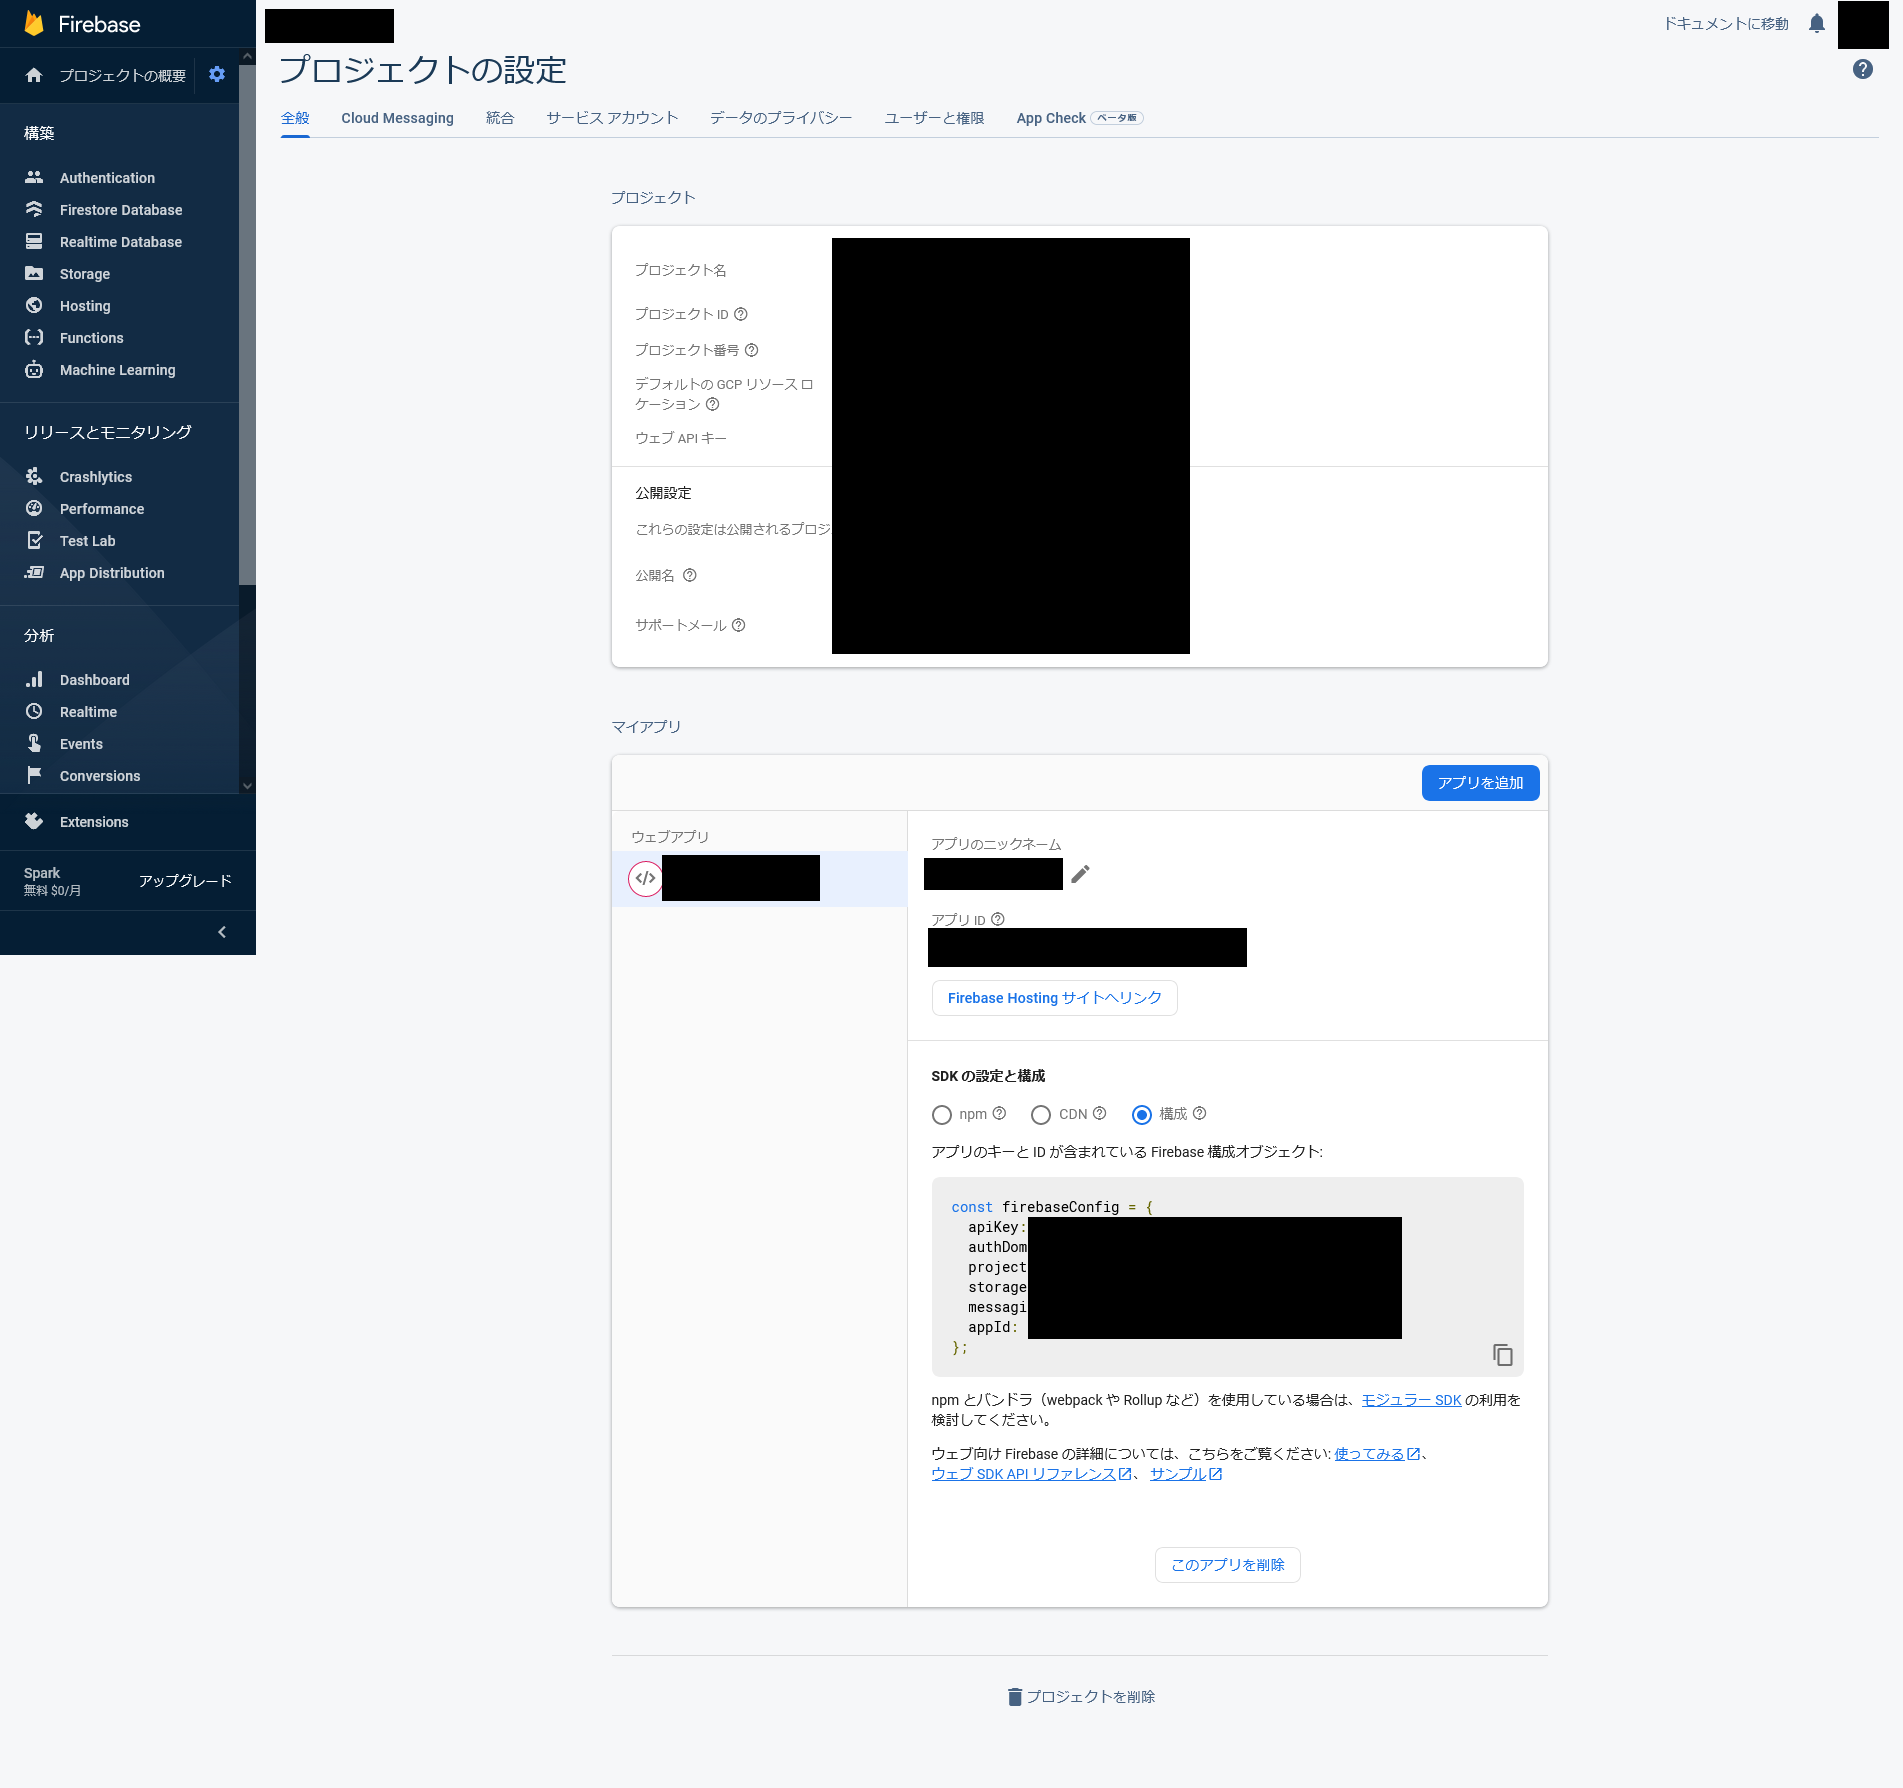Click the pencil icon to edit app nickname
Image resolution: width=1903 pixels, height=1788 pixels.
tap(1080, 875)
